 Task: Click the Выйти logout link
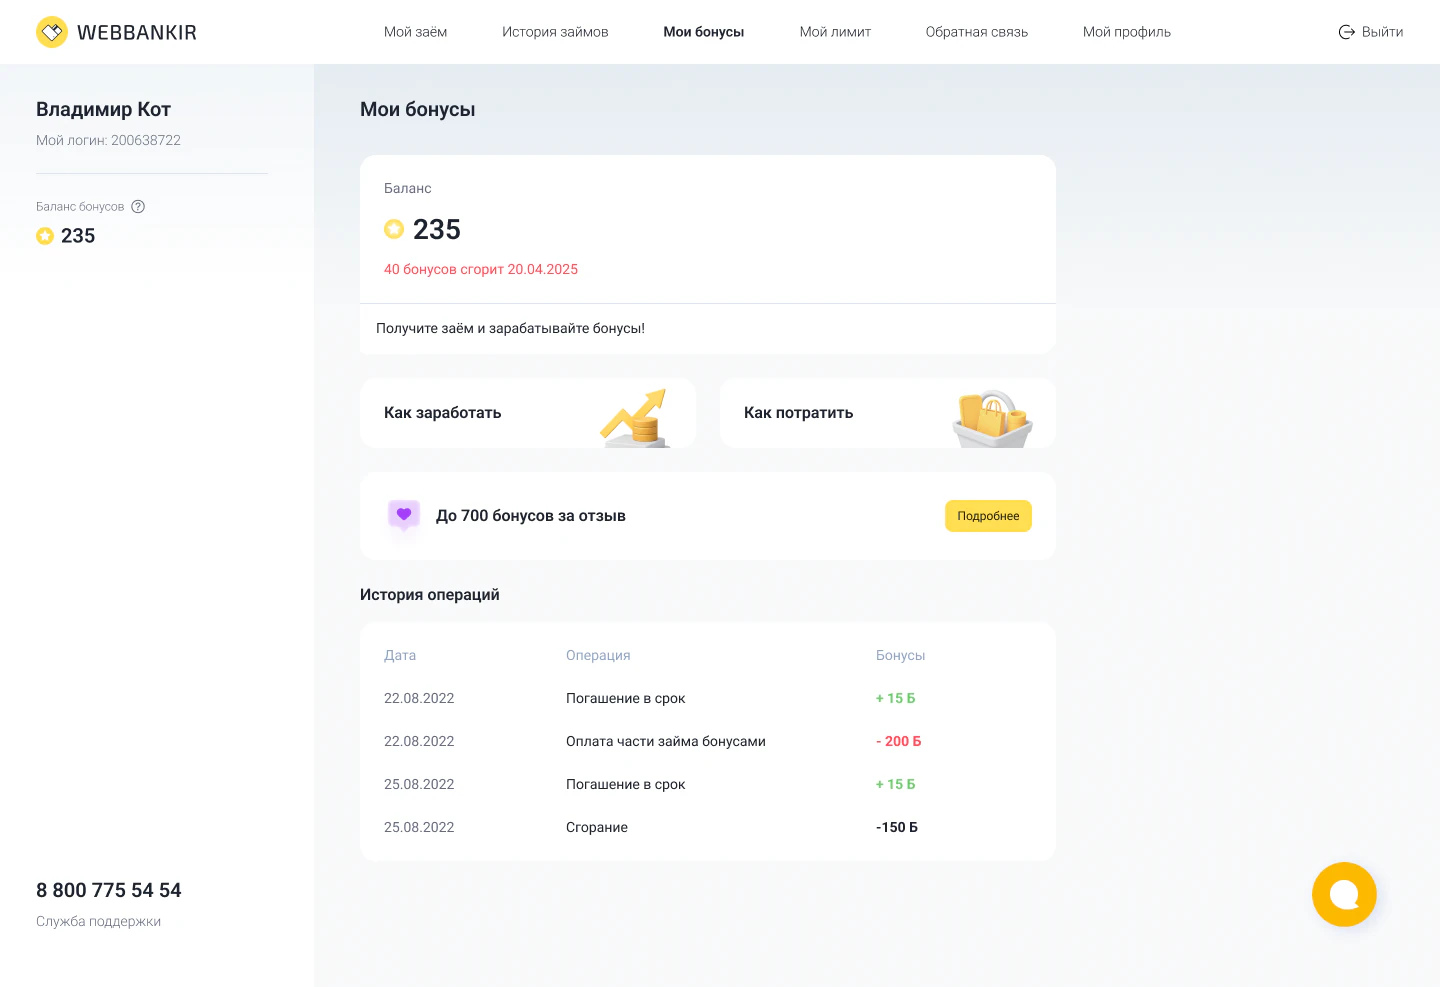coord(1382,32)
